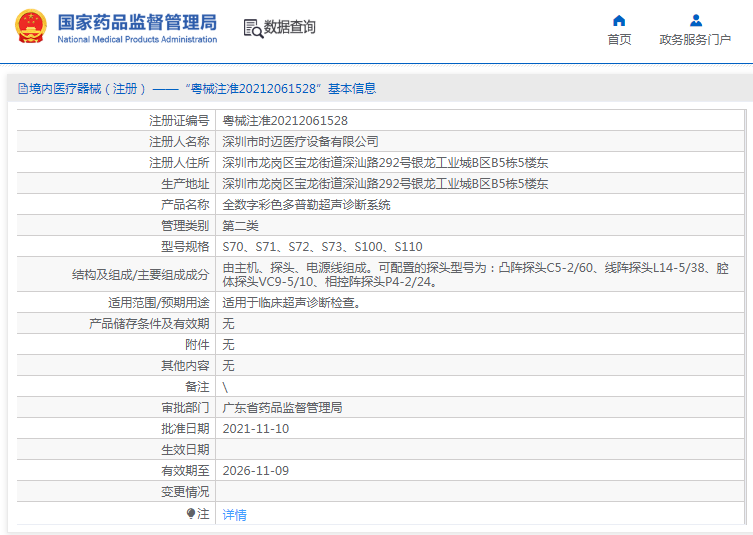Click the 有效期至 label

[x=185, y=471]
